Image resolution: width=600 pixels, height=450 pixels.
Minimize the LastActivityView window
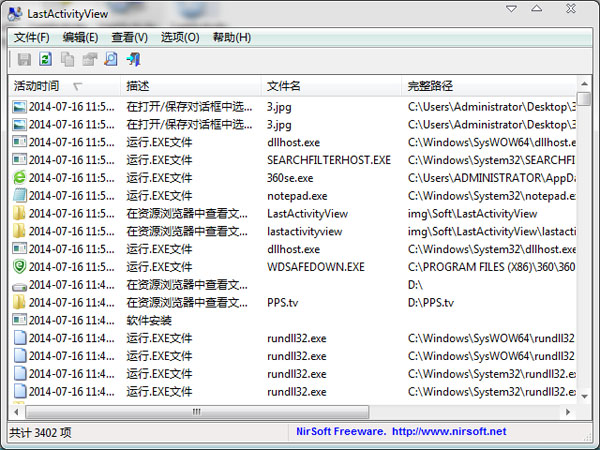[x=512, y=9]
